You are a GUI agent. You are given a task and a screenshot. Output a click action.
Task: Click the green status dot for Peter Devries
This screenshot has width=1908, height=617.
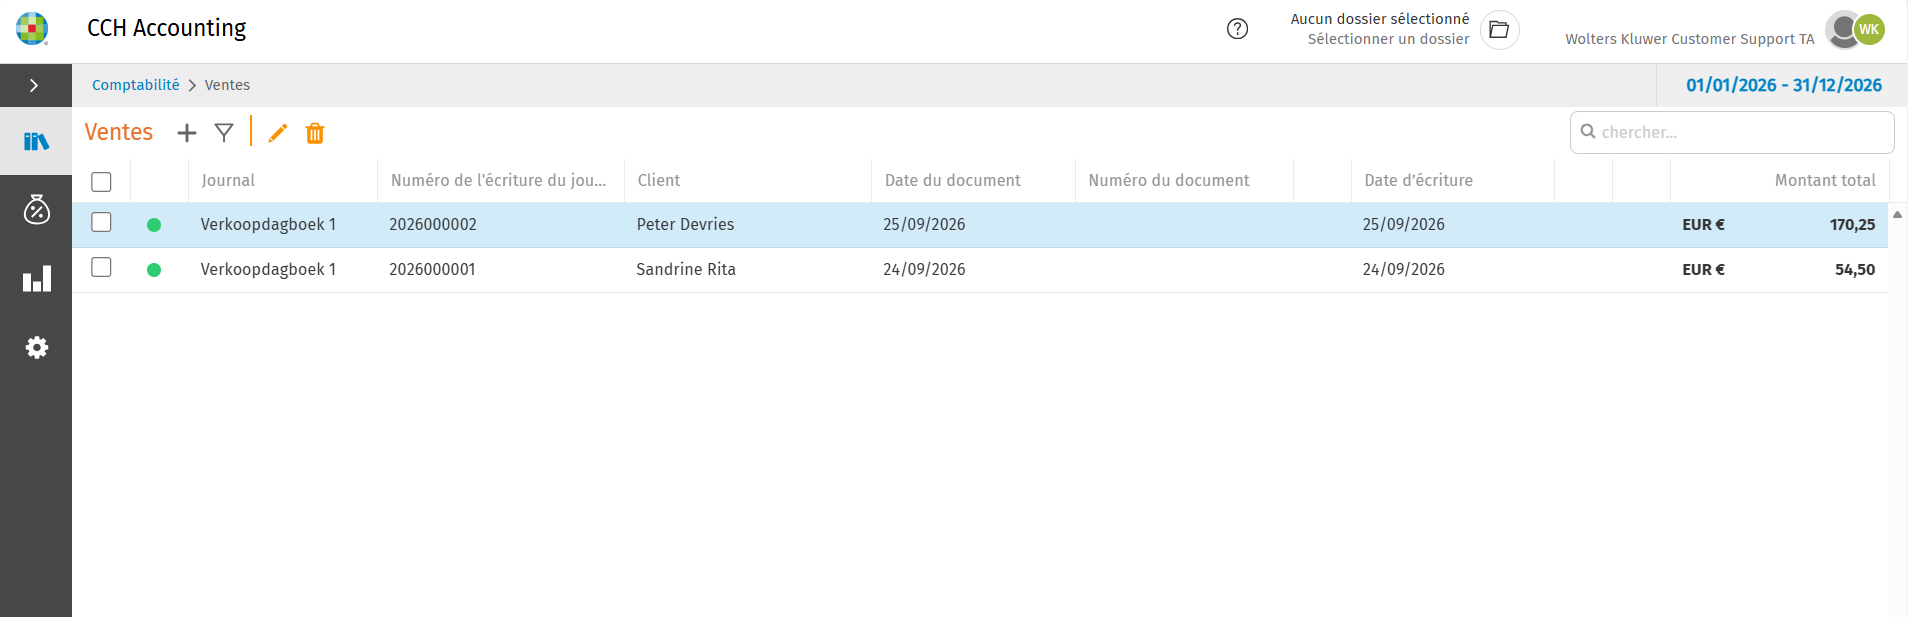click(154, 225)
